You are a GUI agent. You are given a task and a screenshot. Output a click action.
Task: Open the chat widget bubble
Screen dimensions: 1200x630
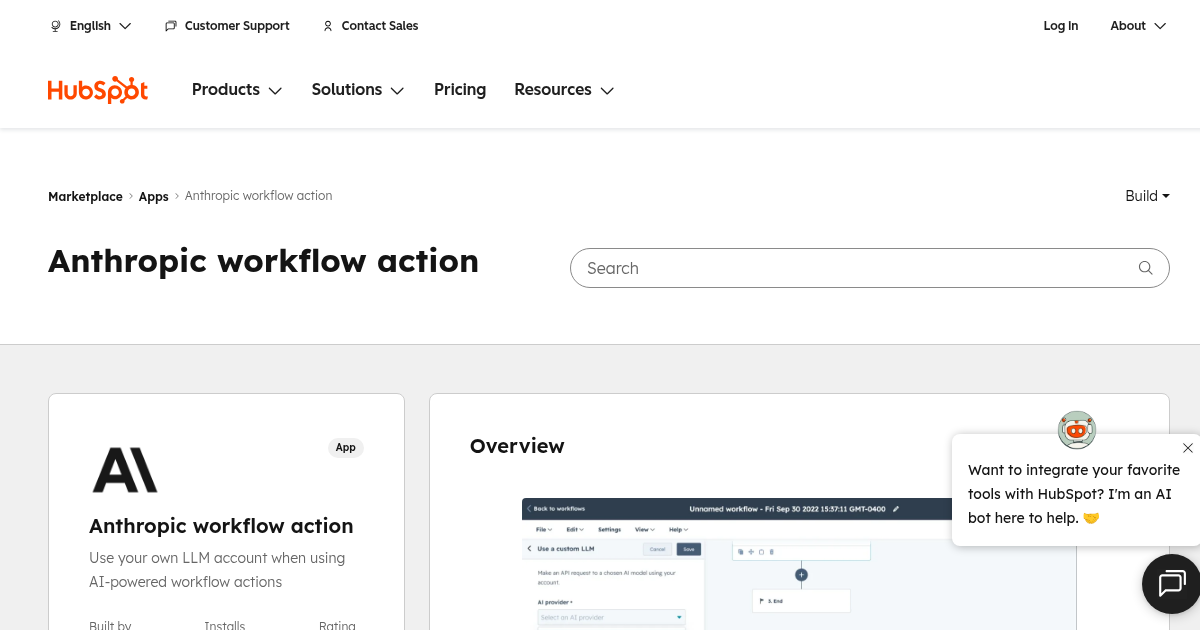tap(1172, 583)
